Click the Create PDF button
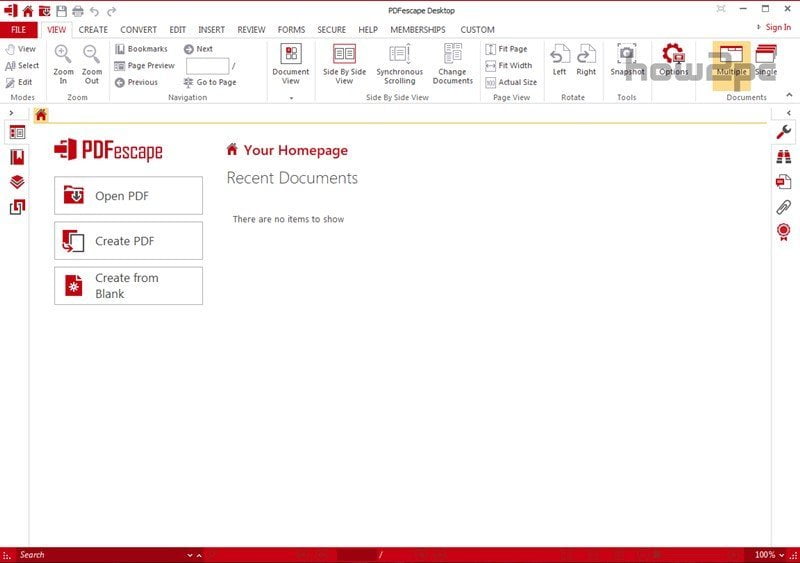The width and height of the screenshot is (800, 563). 129,240
